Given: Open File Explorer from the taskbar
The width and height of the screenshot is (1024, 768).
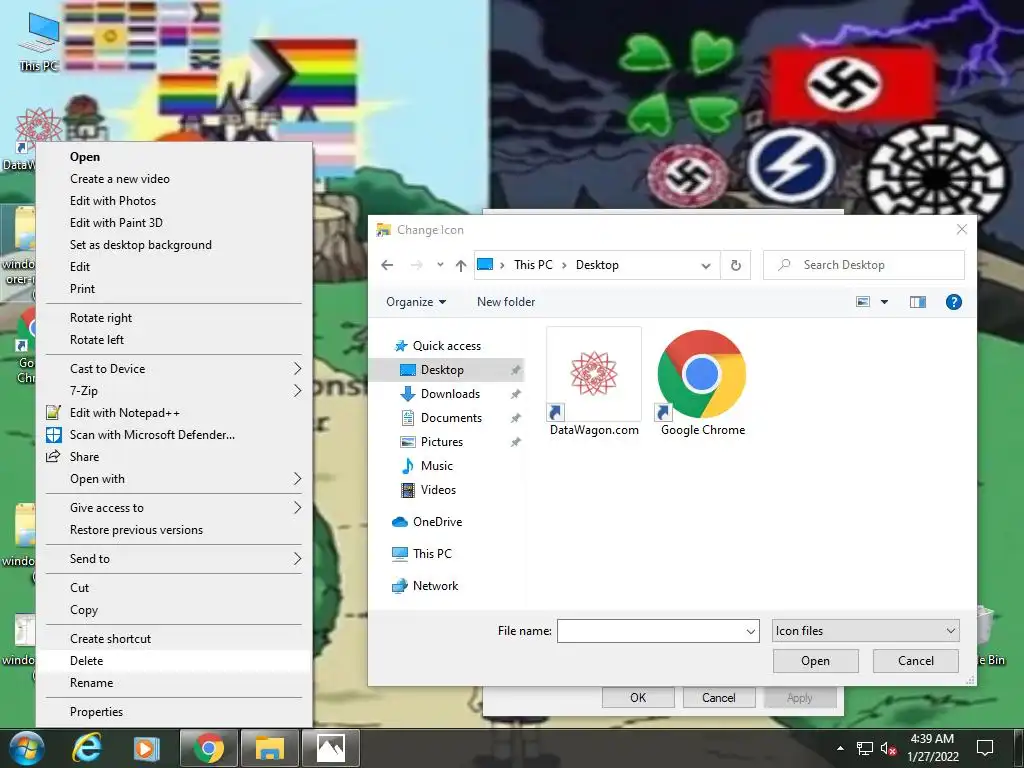Looking at the screenshot, I should point(269,748).
